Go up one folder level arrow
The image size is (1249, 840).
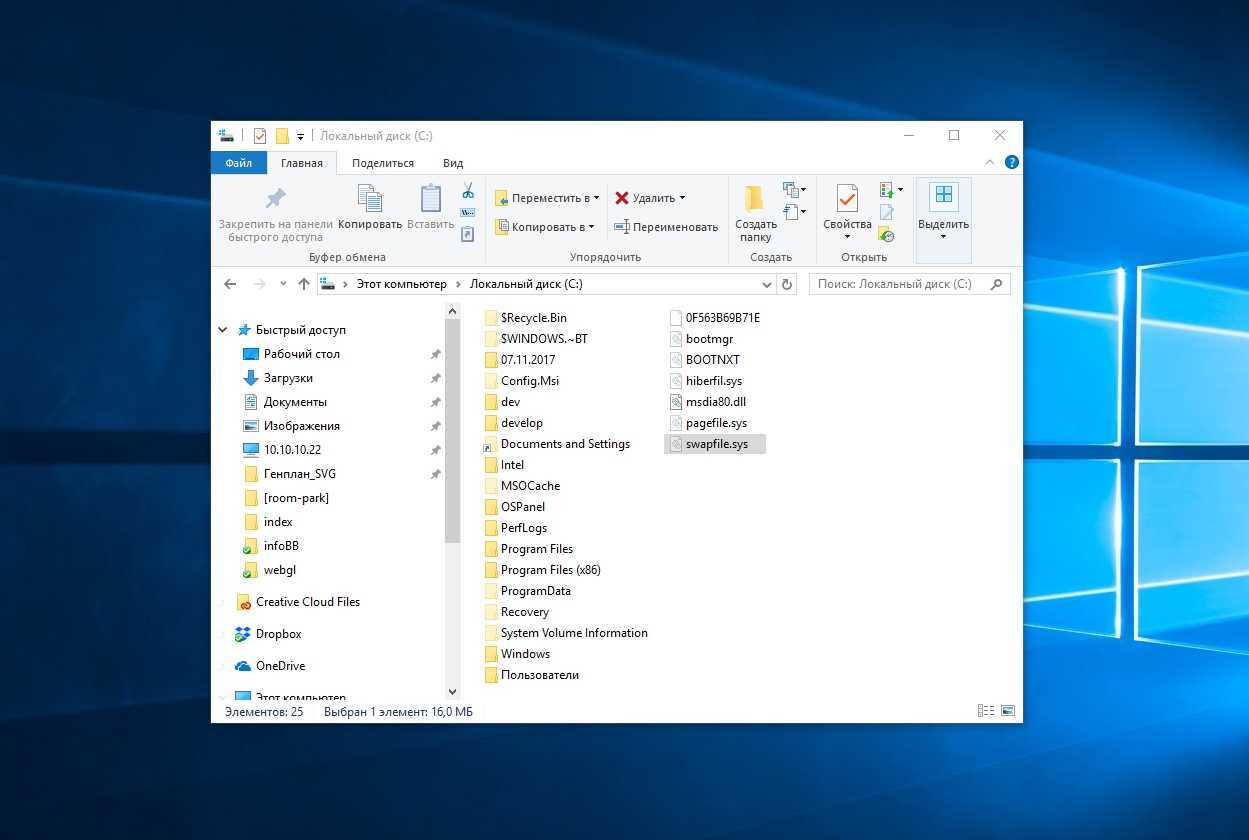[x=304, y=284]
